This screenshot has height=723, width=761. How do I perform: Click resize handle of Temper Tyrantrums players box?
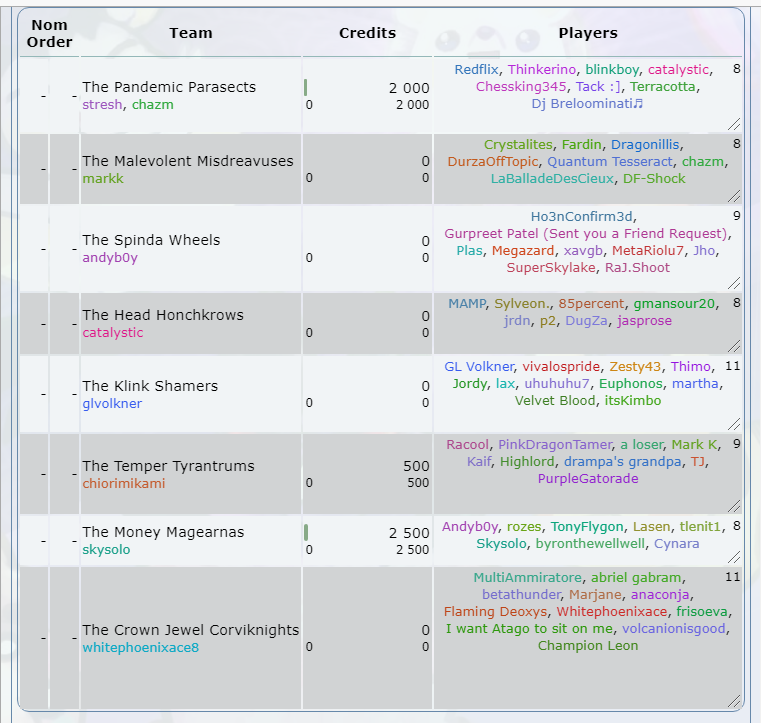(734, 506)
